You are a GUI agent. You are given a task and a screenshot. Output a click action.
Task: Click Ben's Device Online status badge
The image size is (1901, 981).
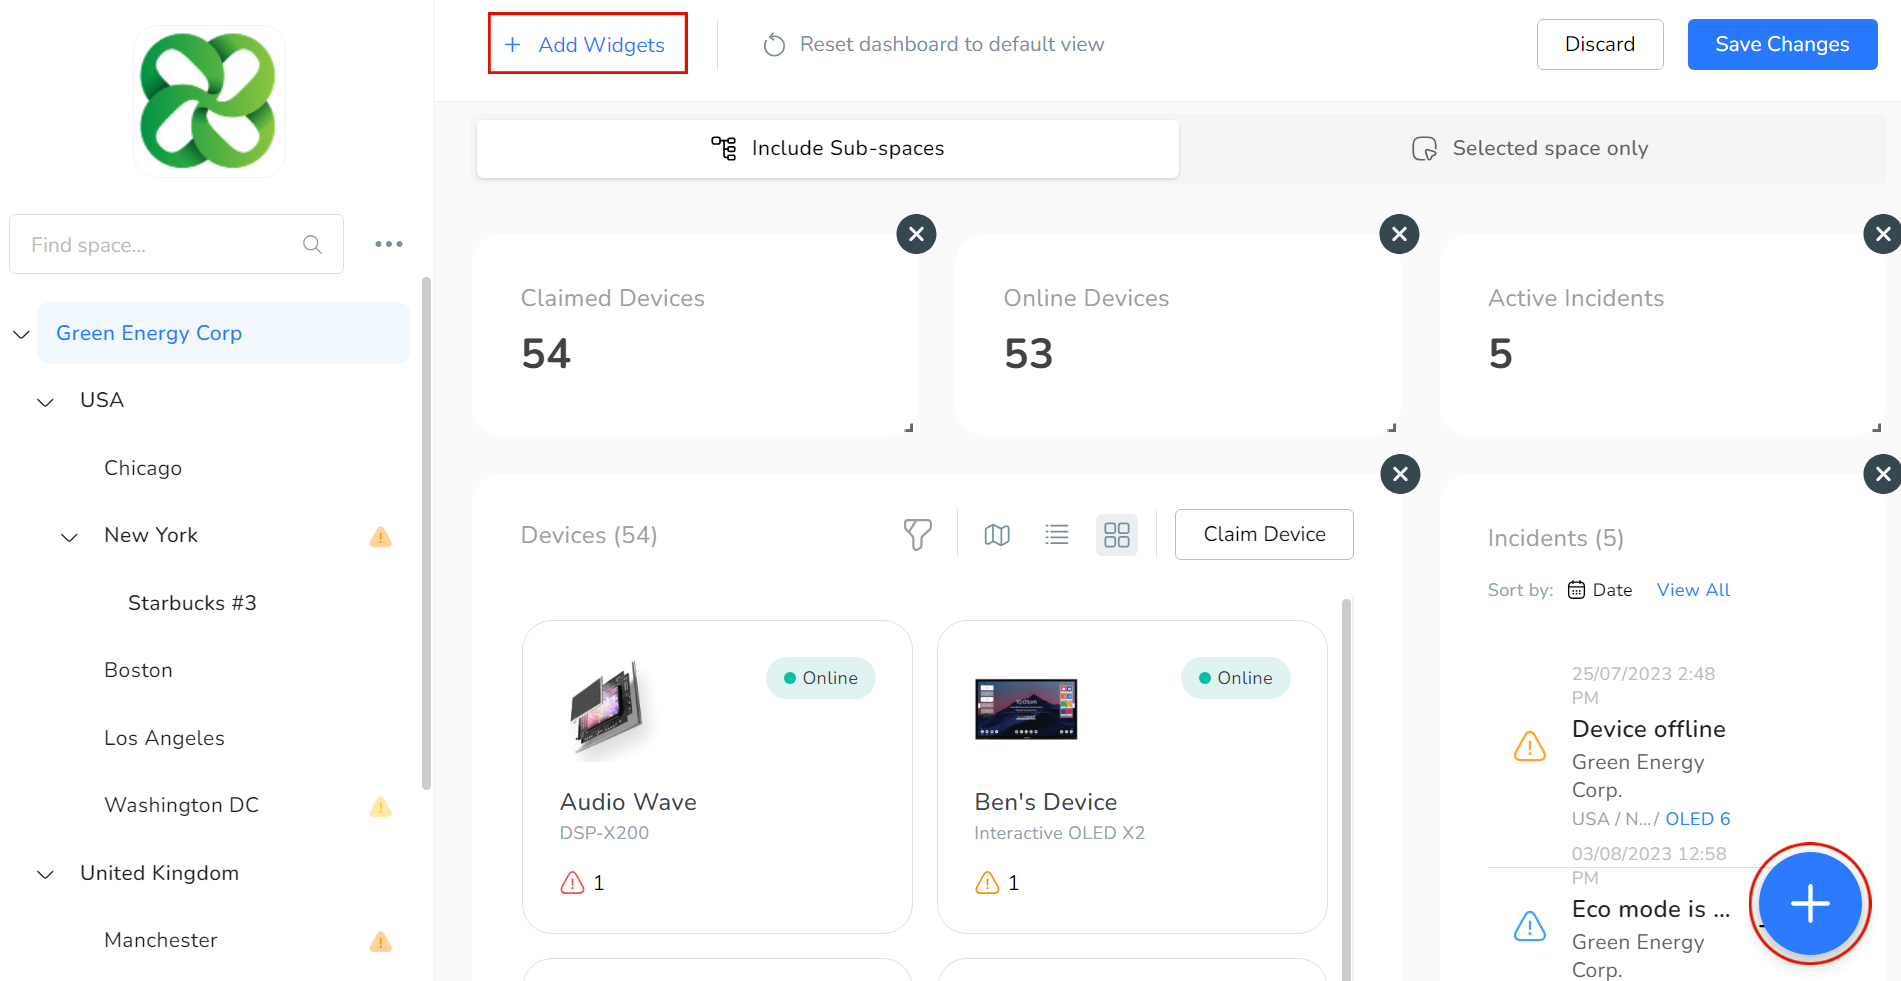click(x=1236, y=678)
